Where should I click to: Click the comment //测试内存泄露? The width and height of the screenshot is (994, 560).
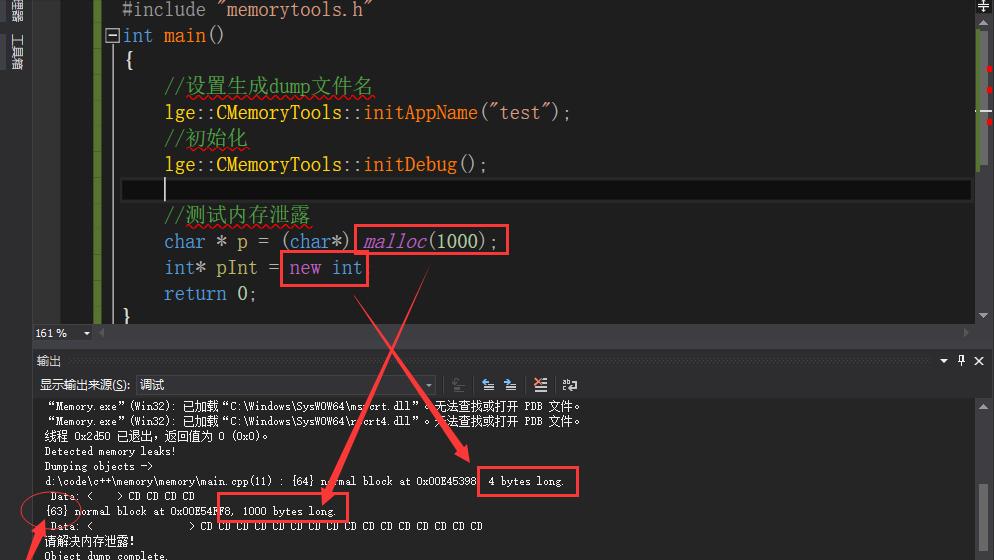coord(238,216)
